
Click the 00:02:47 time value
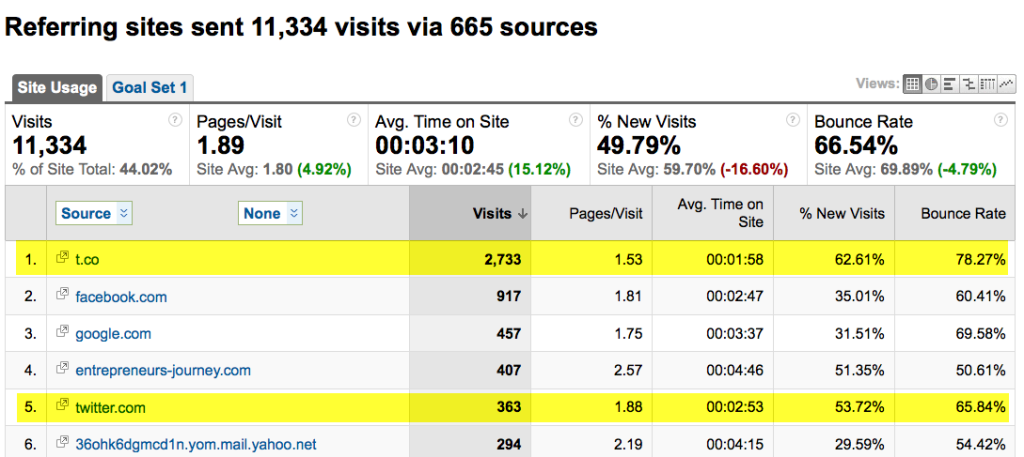[734, 297]
